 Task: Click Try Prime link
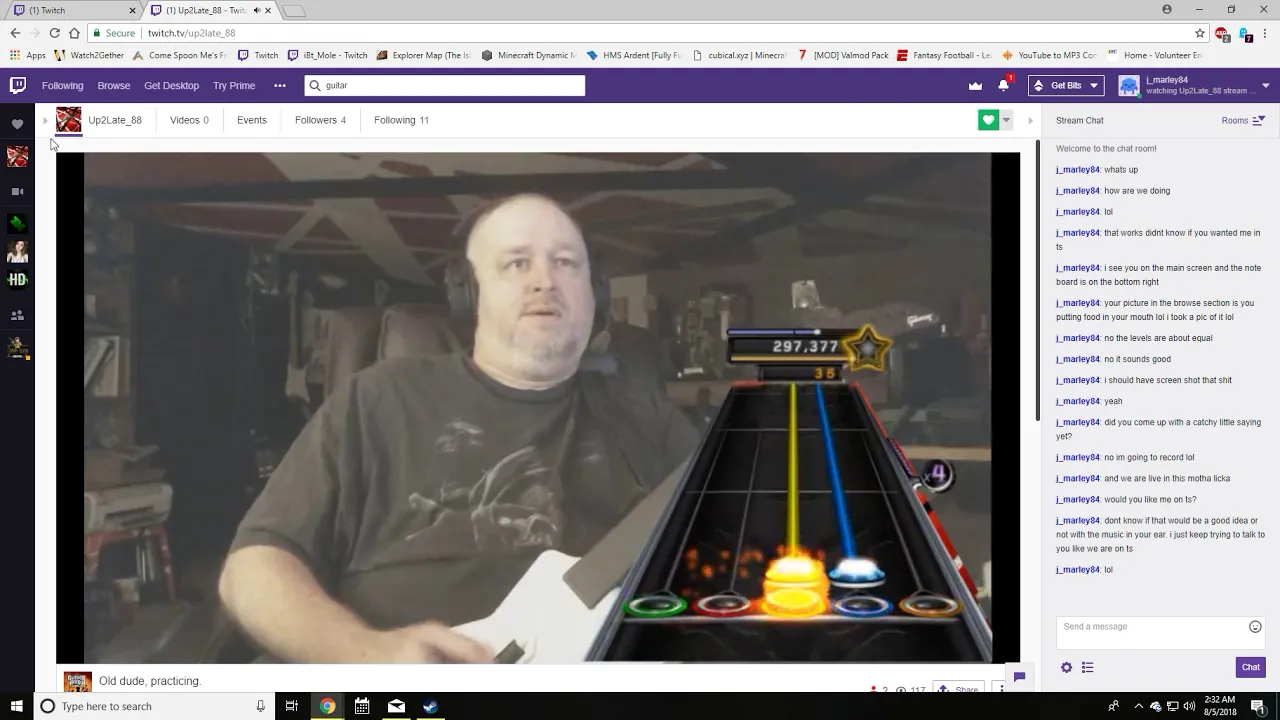pyautogui.click(x=234, y=86)
